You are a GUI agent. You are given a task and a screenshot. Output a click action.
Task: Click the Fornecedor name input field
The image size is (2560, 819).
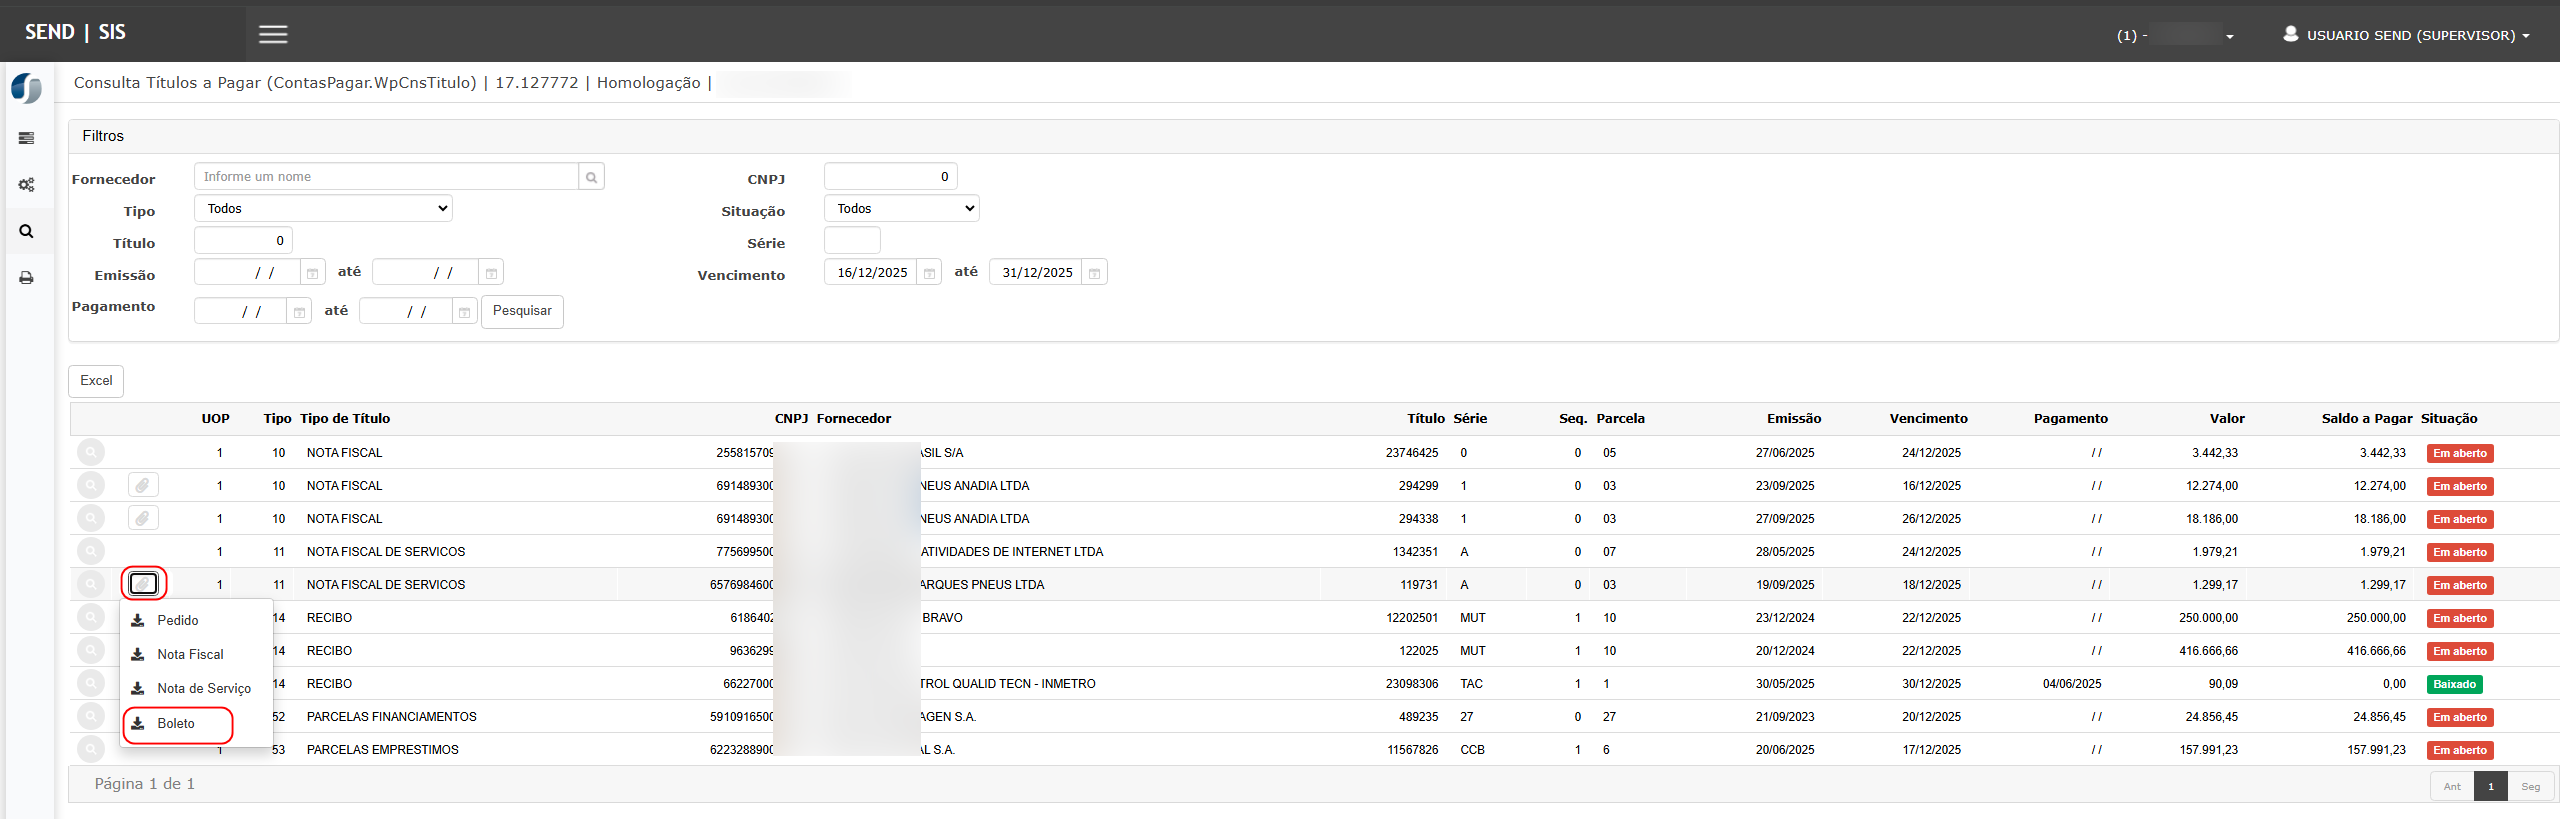tap(386, 177)
